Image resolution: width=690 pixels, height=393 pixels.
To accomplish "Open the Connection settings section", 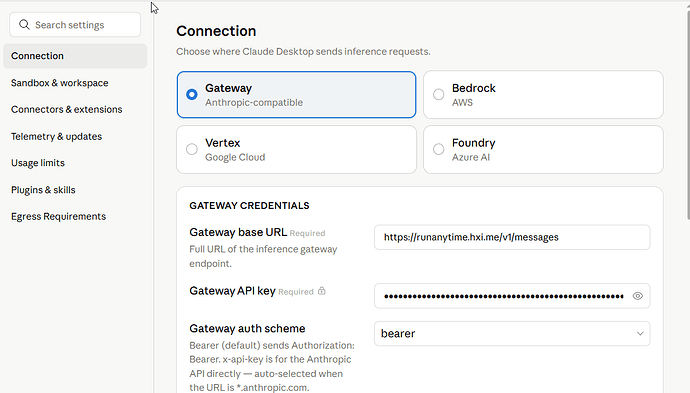I will click(x=75, y=56).
